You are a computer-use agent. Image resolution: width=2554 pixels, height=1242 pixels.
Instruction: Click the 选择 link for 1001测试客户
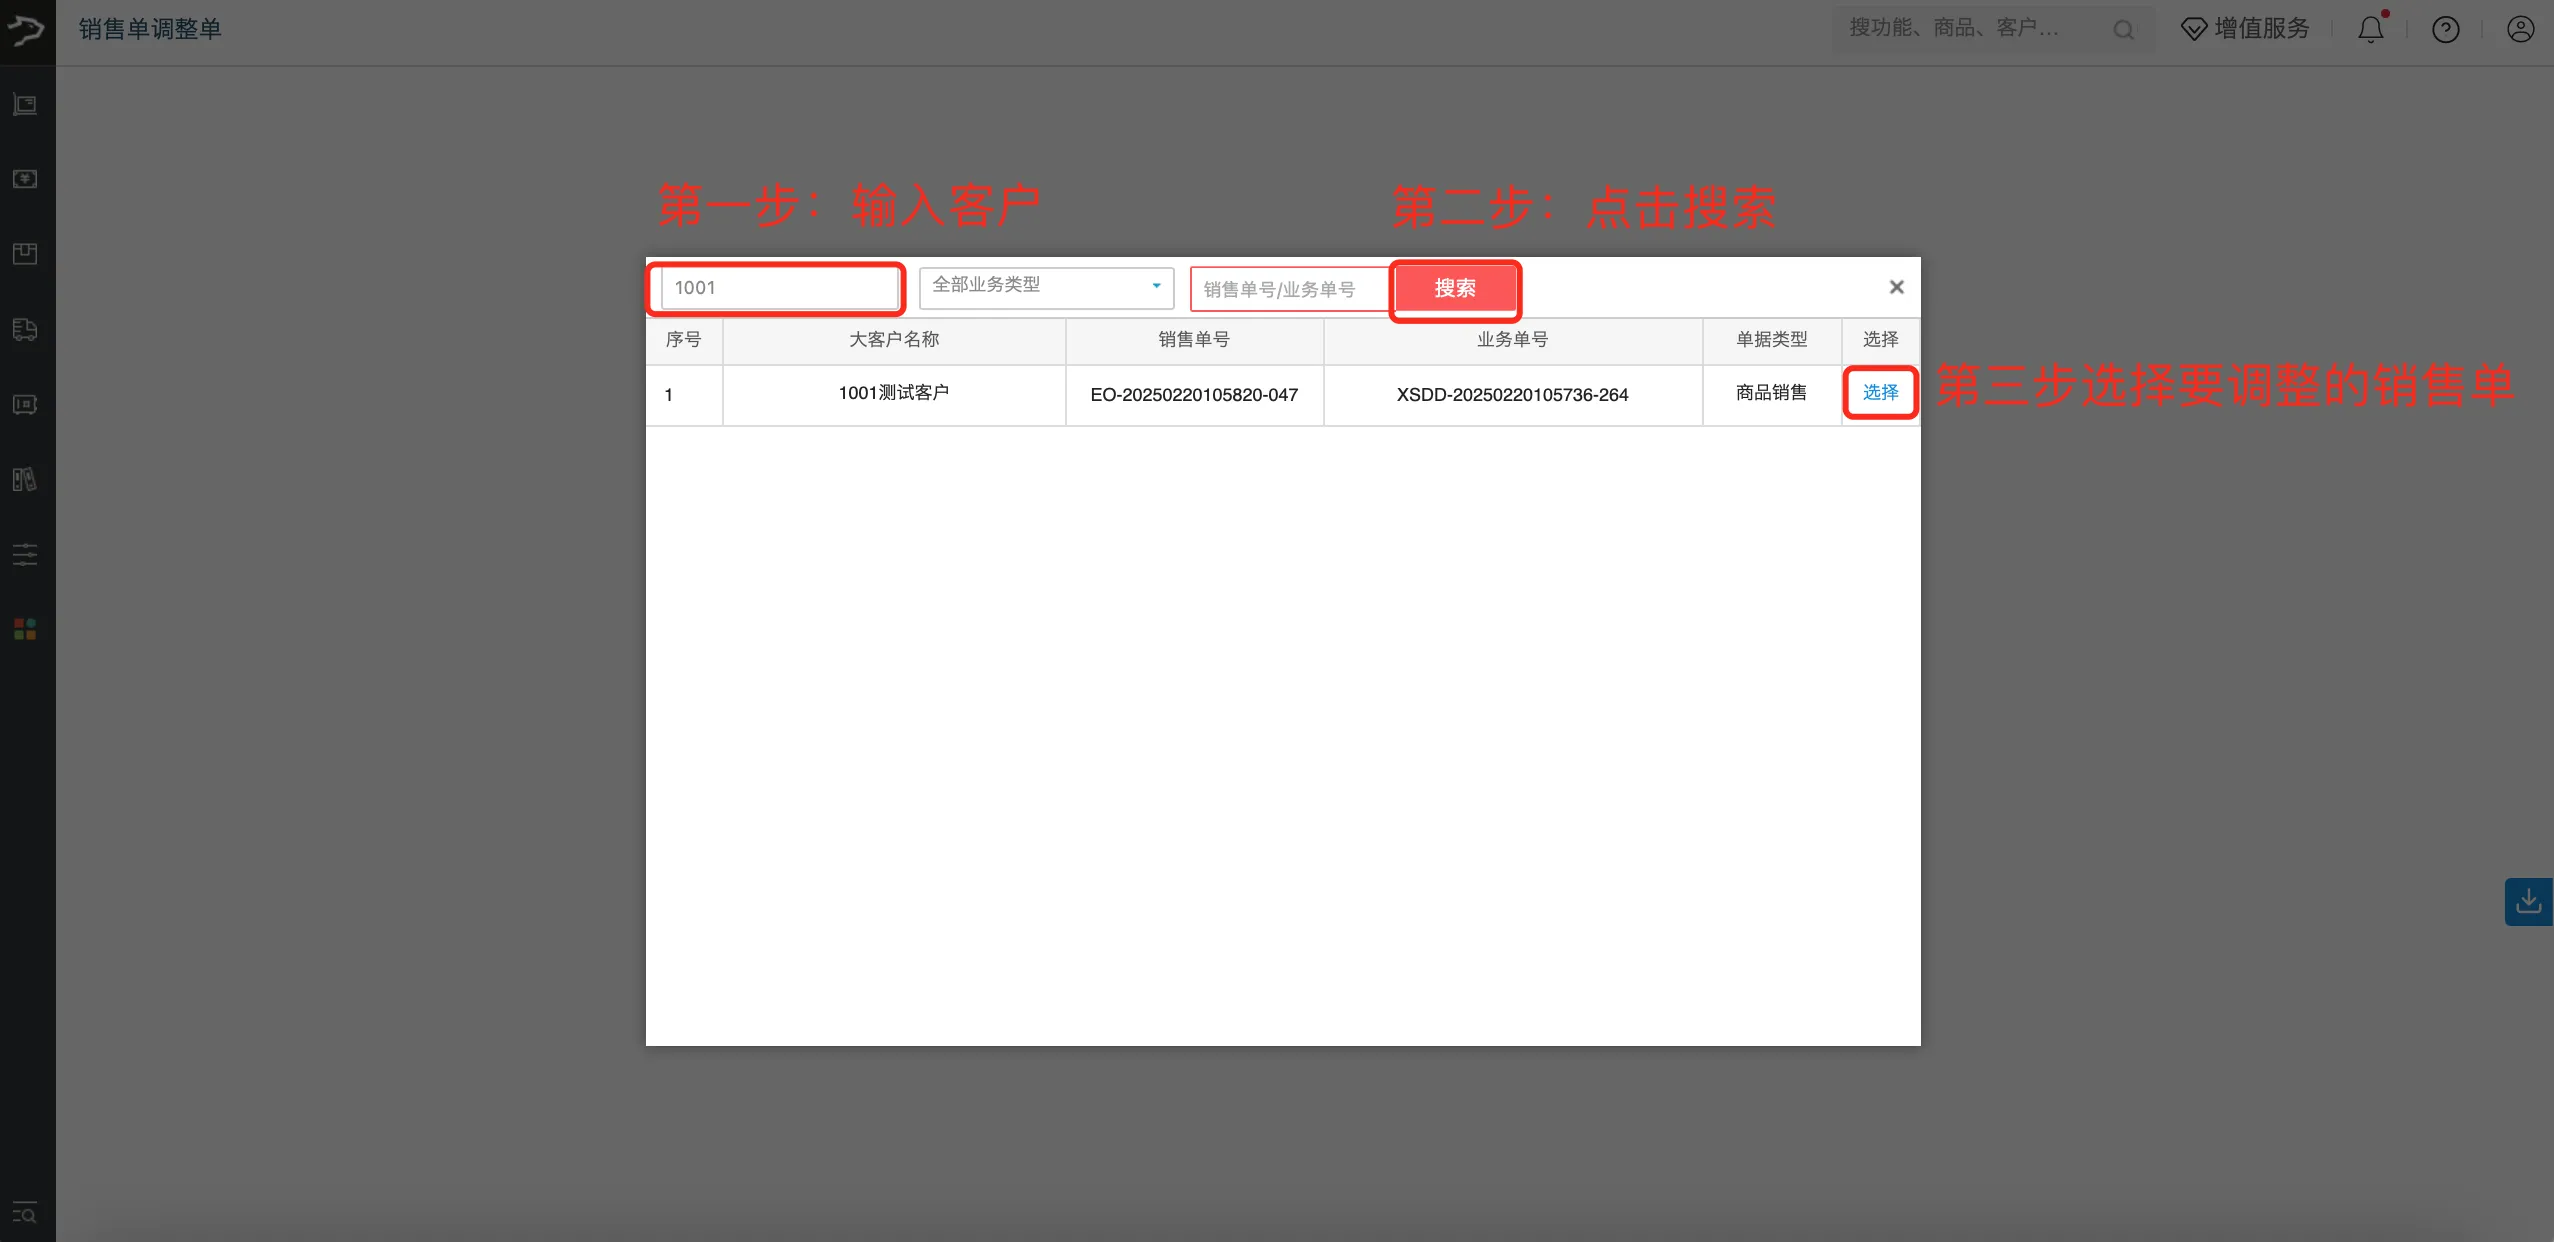pyautogui.click(x=1880, y=393)
